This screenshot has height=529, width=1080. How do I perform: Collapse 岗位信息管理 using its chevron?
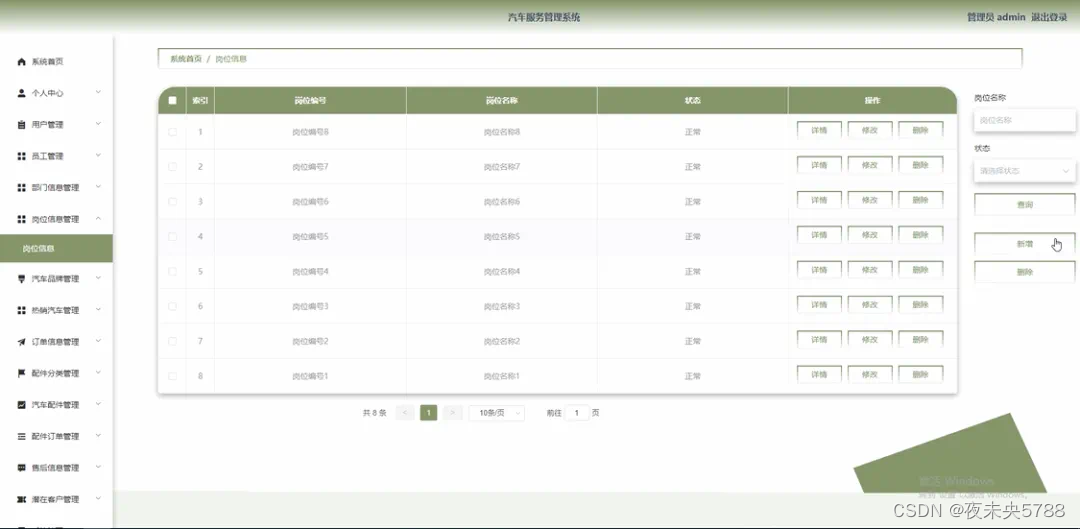pos(98,218)
